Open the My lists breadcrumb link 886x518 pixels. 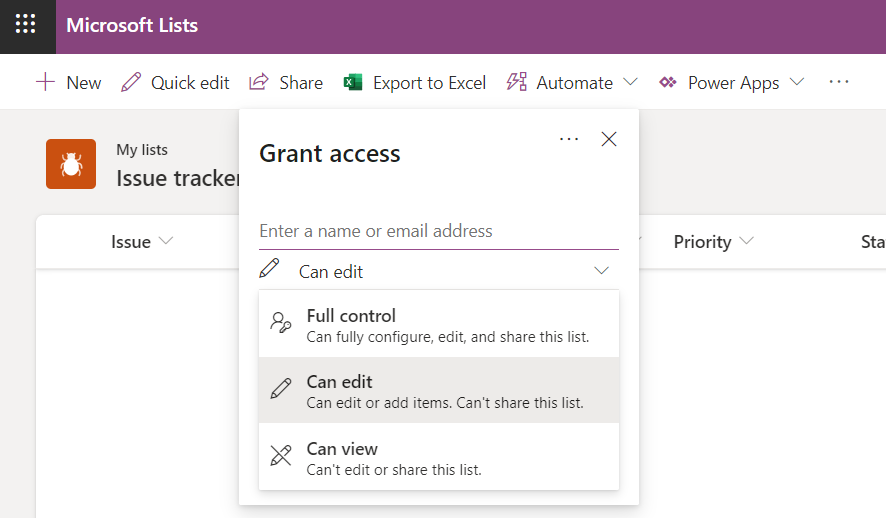142,150
